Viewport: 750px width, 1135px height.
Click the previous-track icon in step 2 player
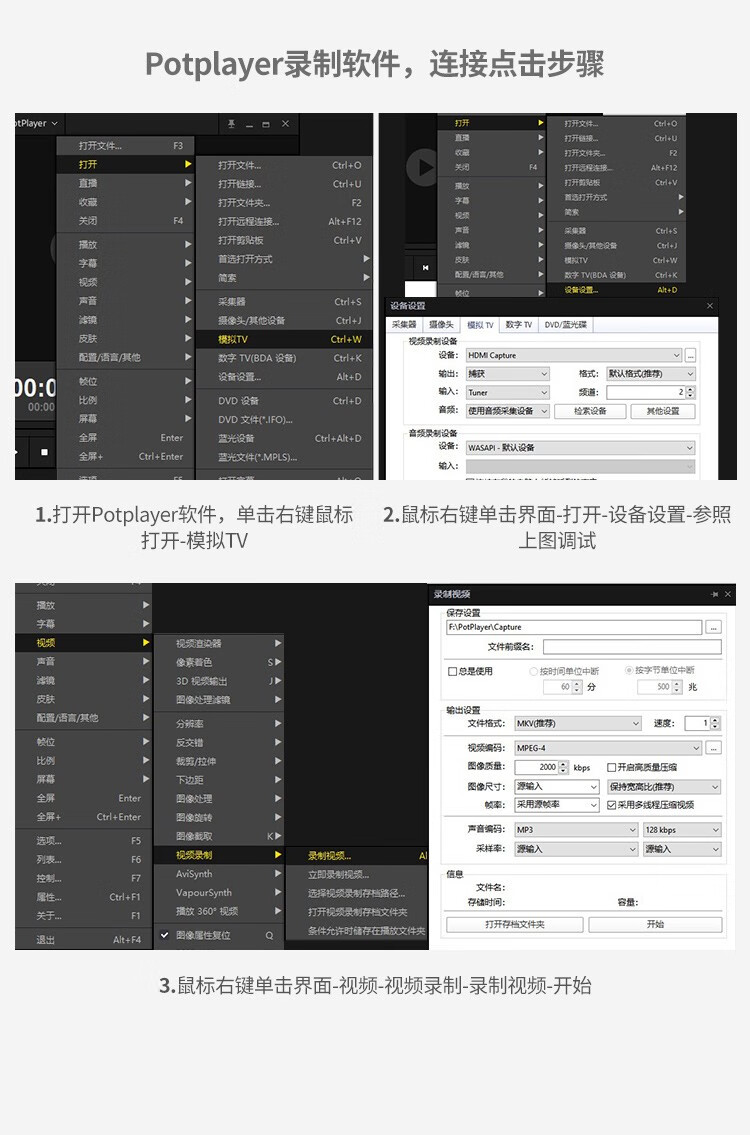click(425, 268)
